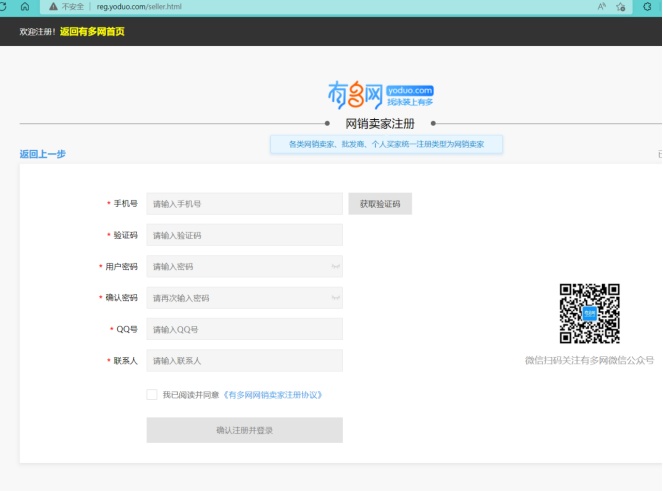Open the 有多网网销卖家注册协议 agreement link

point(272,395)
